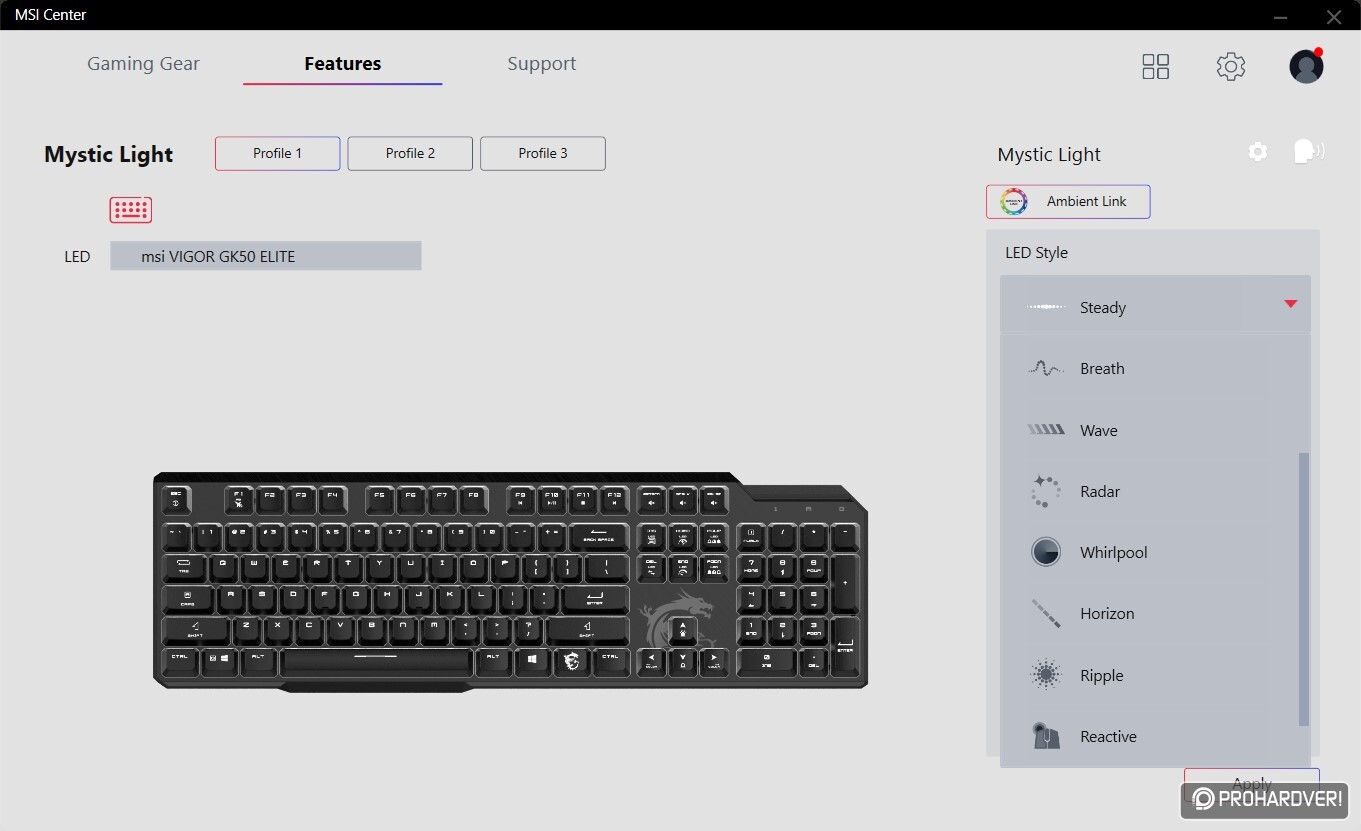Open settings gear in top bar
The height and width of the screenshot is (831, 1361).
pos(1231,66)
